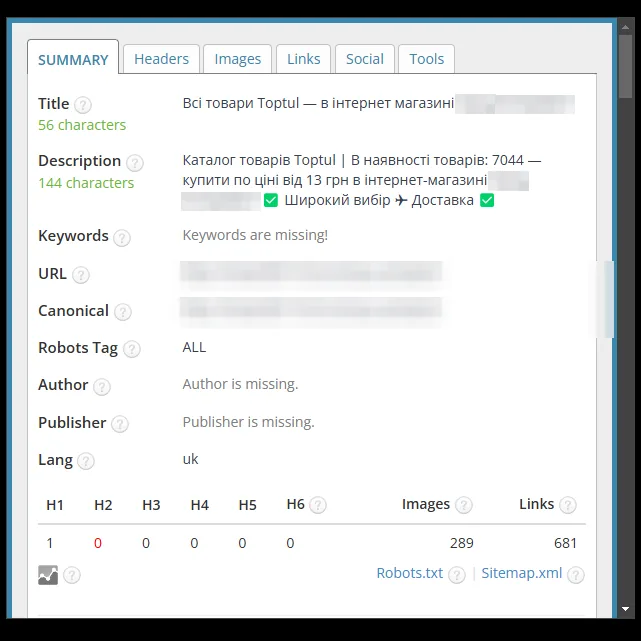
Task: Click the '56 characters' title length text
Action: click(82, 125)
